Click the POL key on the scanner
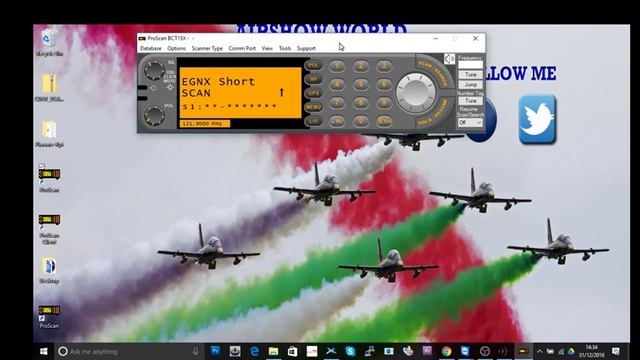The width and height of the screenshot is (640, 360). pos(313,65)
